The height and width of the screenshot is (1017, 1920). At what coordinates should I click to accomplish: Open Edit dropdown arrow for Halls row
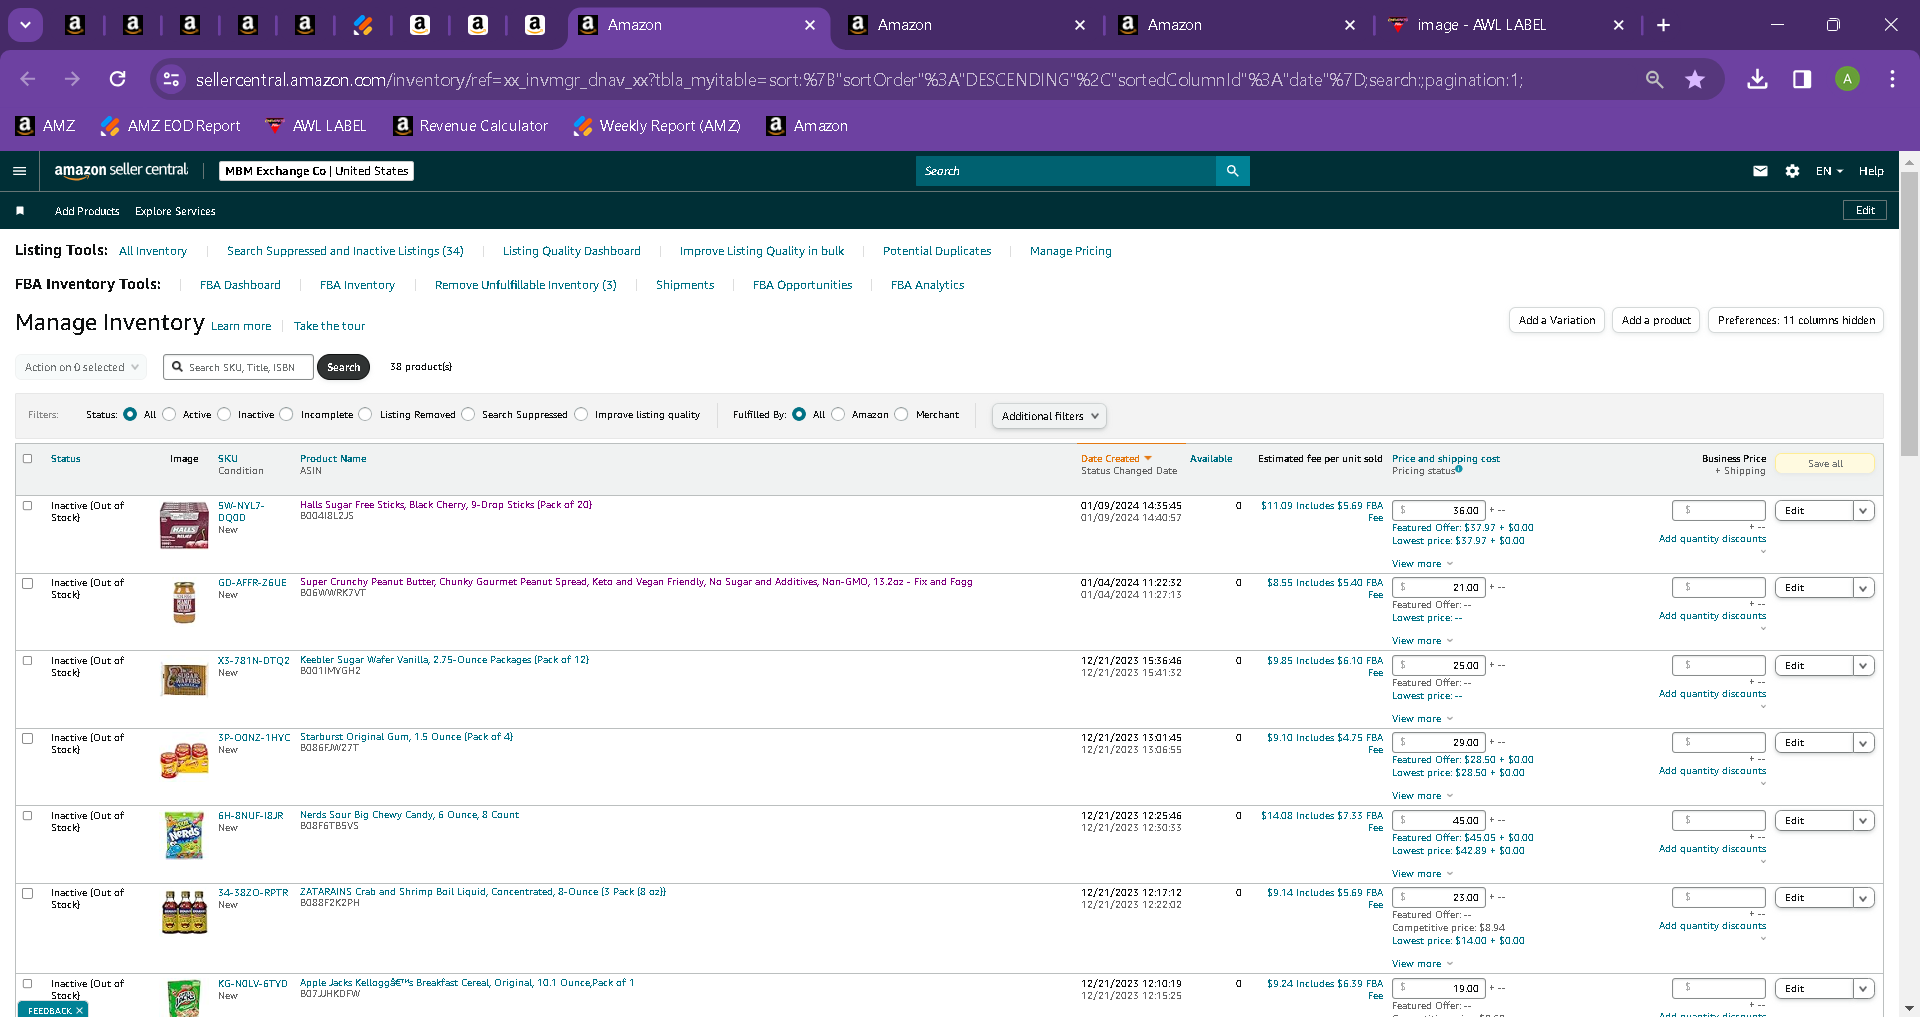(x=1863, y=511)
